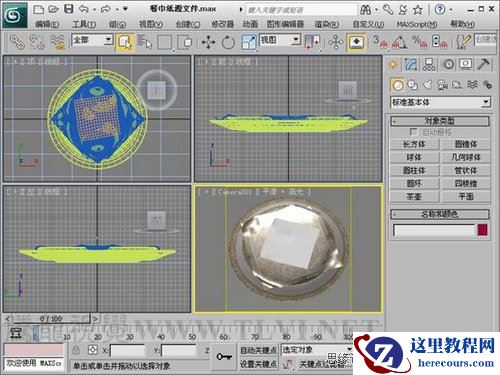Select the Rotate tool

(x=228, y=42)
